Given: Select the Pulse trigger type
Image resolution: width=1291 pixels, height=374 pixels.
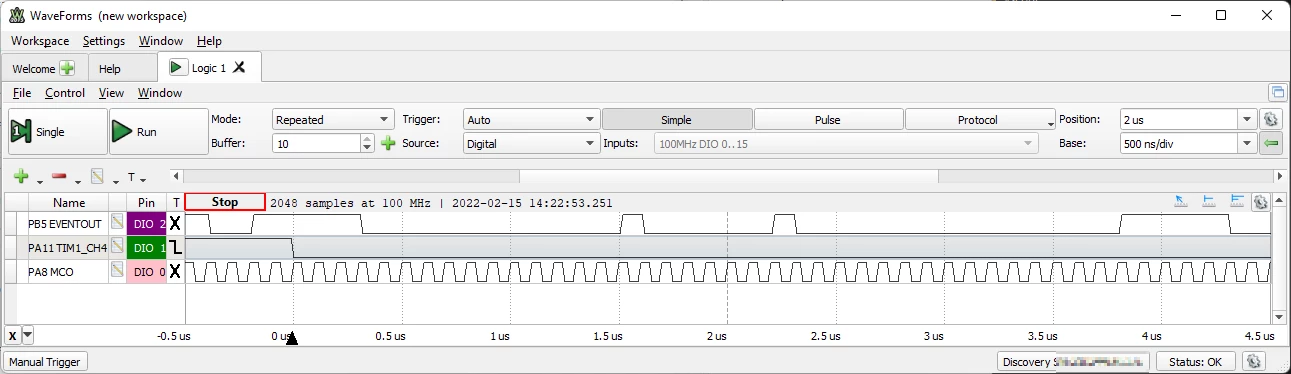Looking at the screenshot, I should (x=828, y=120).
